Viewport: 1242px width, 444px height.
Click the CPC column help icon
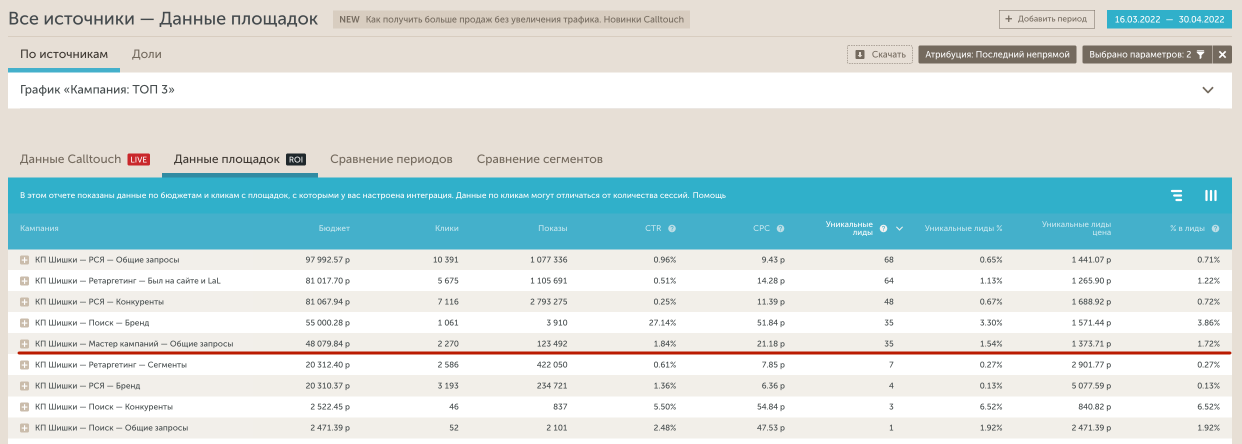pos(779,229)
